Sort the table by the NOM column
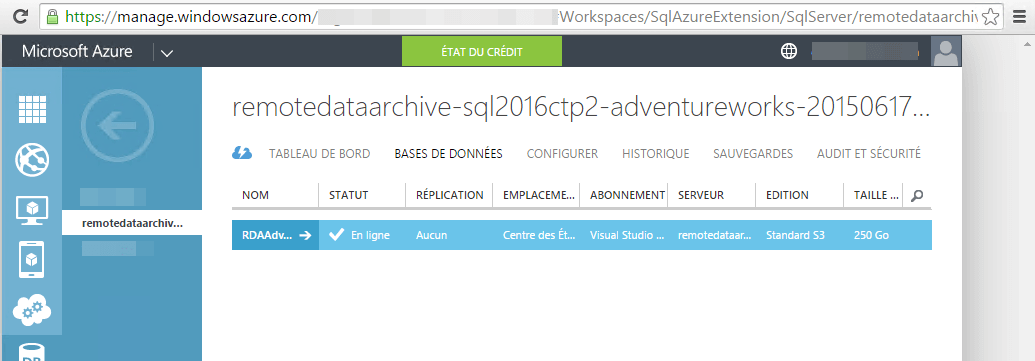The width and height of the screenshot is (1035, 361). pyautogui.click(x=255, y=195)
